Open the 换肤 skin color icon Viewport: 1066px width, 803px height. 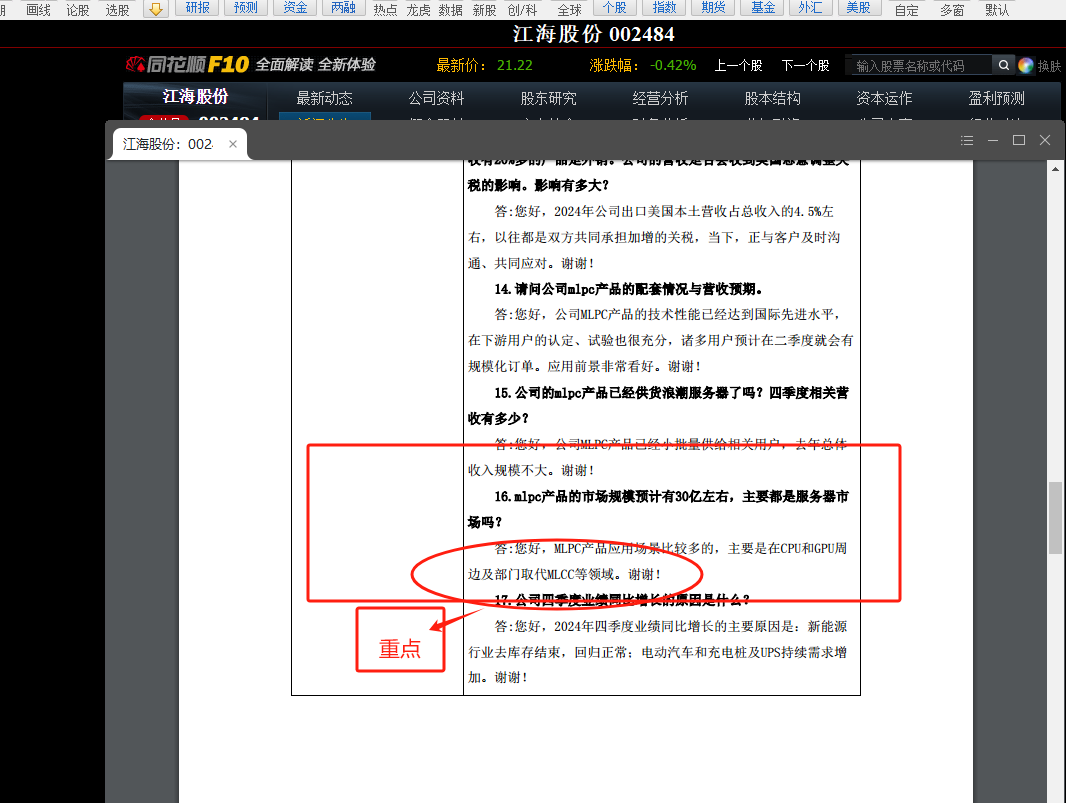point(1026,65)
